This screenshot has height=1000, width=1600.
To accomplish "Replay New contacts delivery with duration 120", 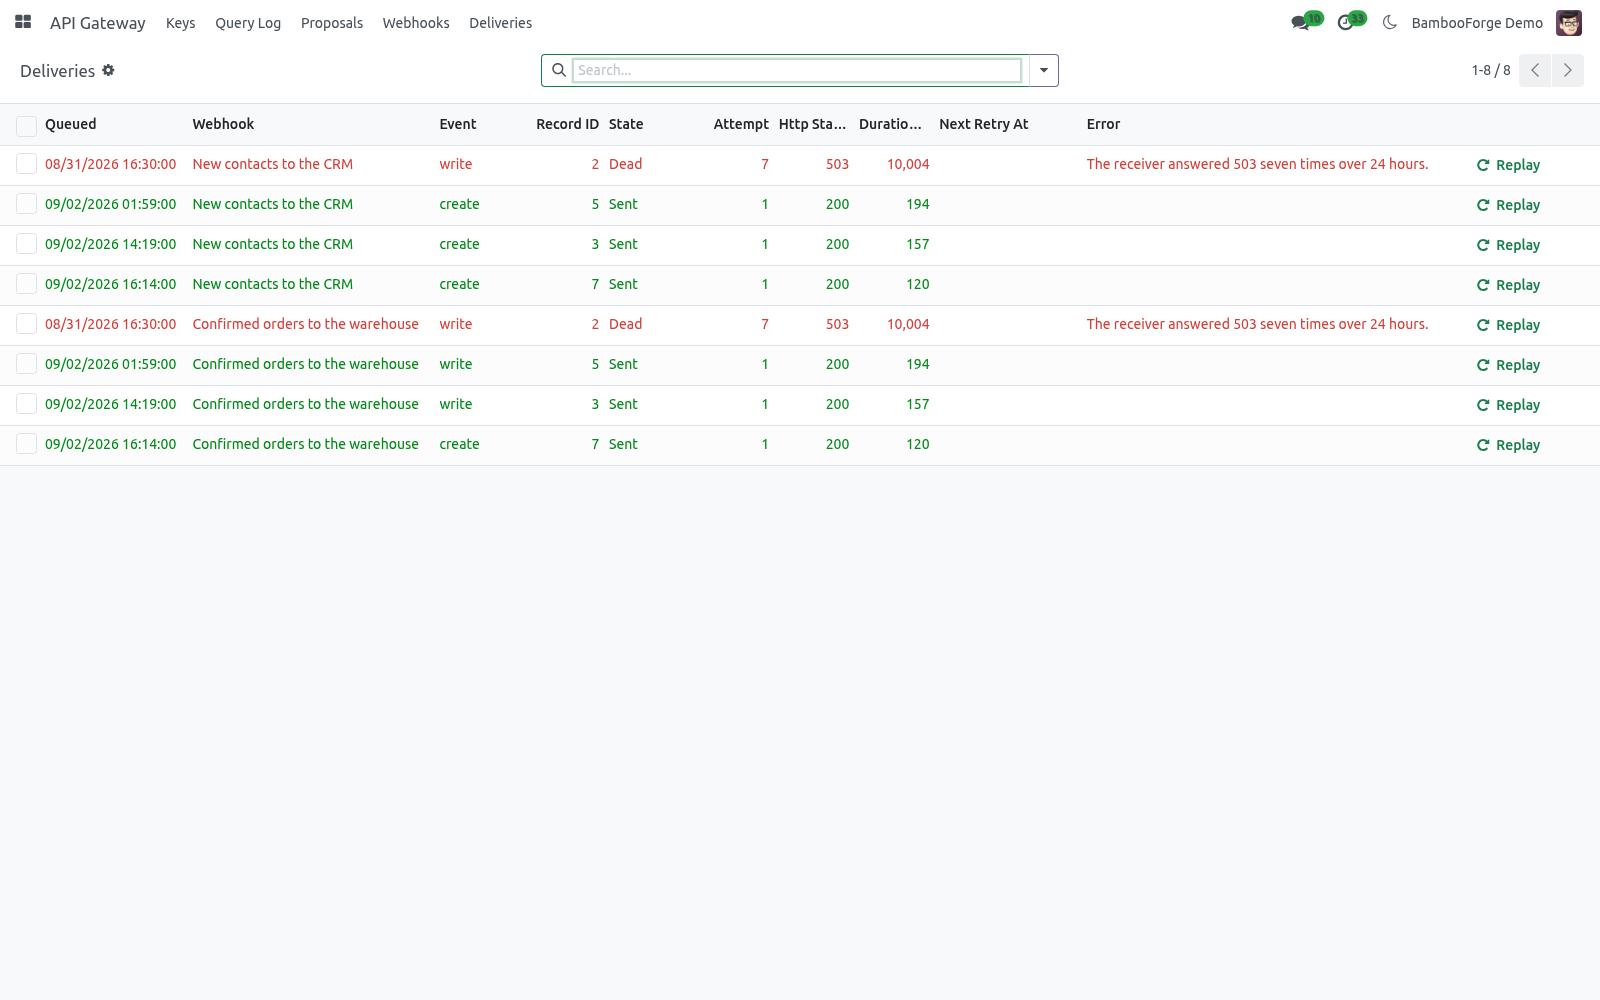I will click(x=1508, y=285).
